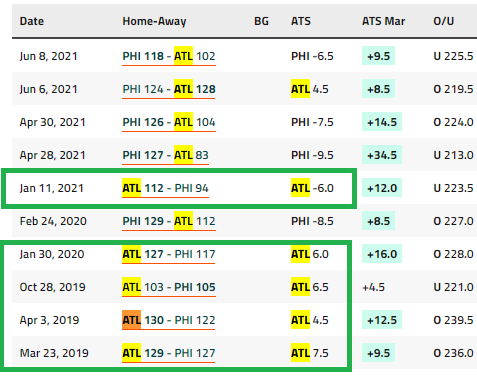
Task: Open the Jan 11, 2021 ATL 112 - PHI 94 link
Action: point(165,188)
